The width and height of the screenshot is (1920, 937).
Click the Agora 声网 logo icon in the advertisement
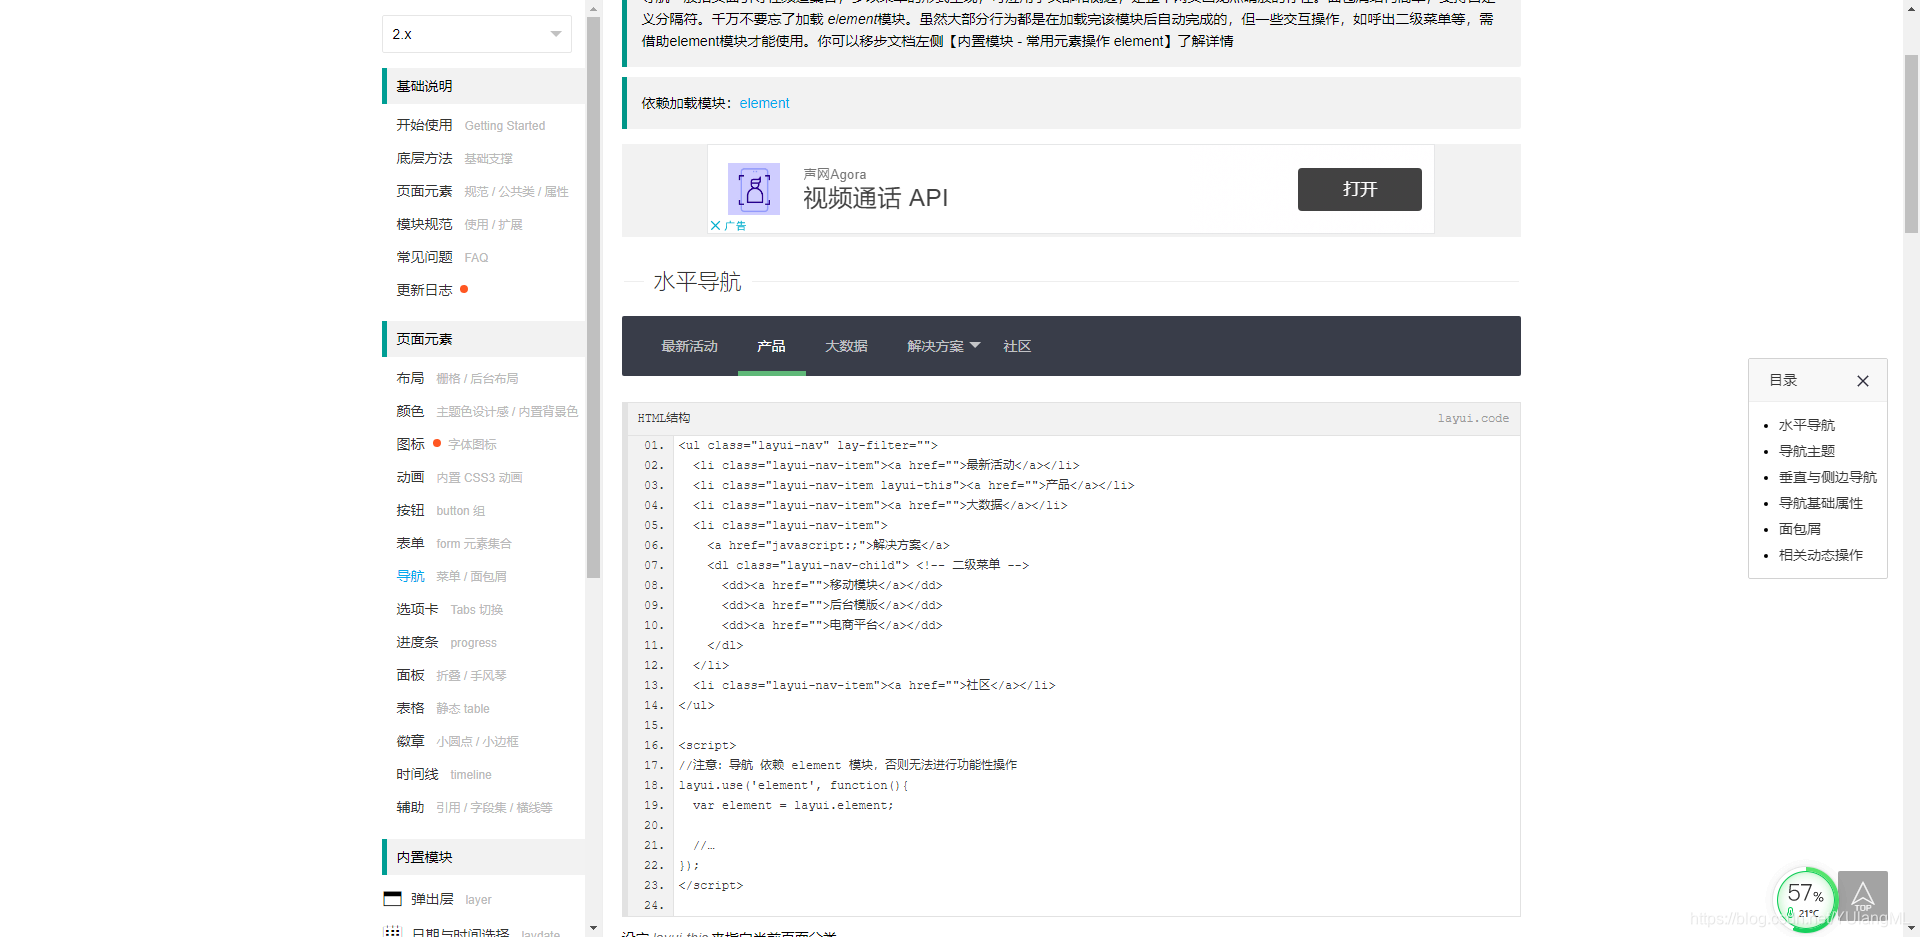[x=753, y=189]
